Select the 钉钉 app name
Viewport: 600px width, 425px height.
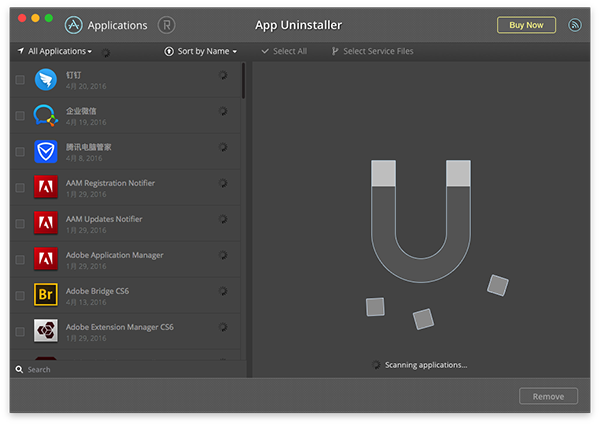pos(73,75)
